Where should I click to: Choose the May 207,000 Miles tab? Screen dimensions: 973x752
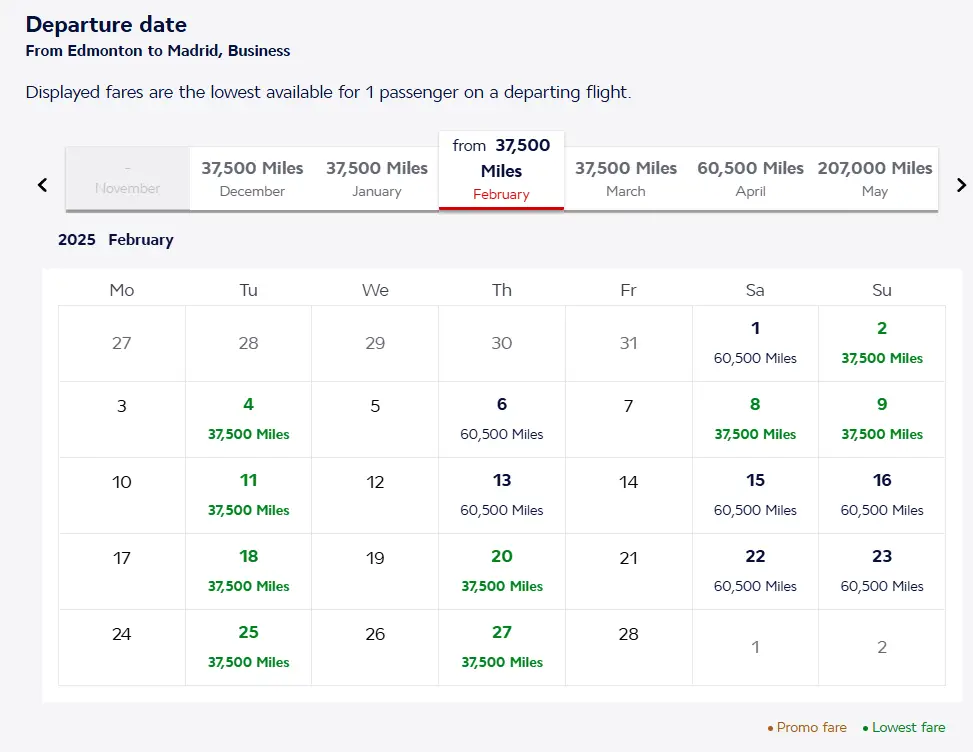(x=875, y=179)
